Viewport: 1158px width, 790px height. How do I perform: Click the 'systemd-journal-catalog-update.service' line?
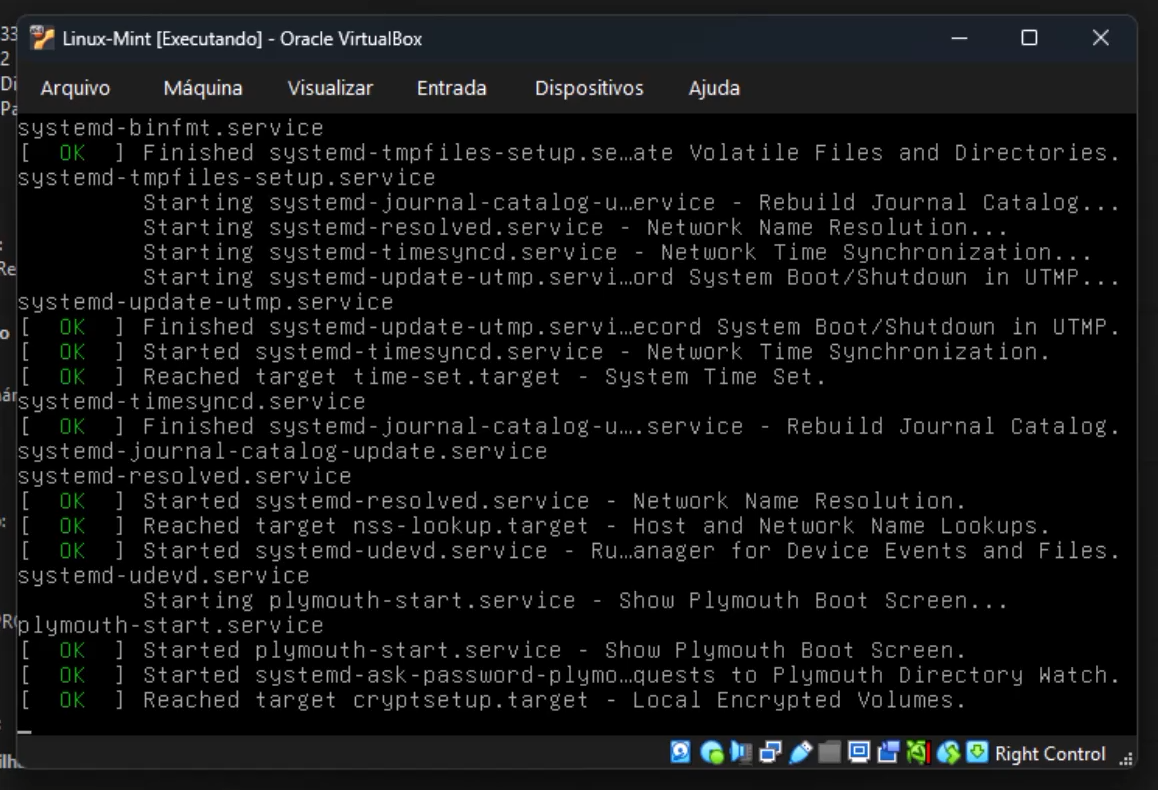point(283,451)
